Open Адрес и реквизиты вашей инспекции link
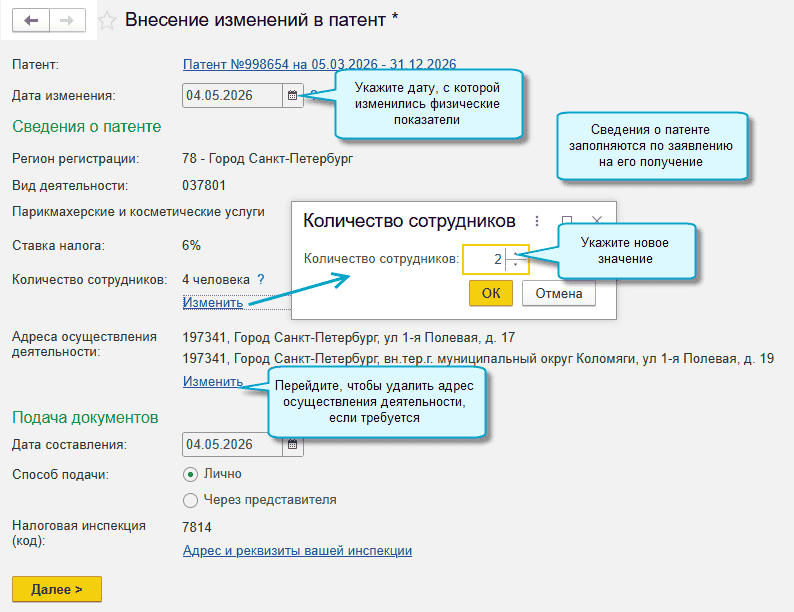Image resolution: width=794 pixels, height=612 pixels. (297, 551)
